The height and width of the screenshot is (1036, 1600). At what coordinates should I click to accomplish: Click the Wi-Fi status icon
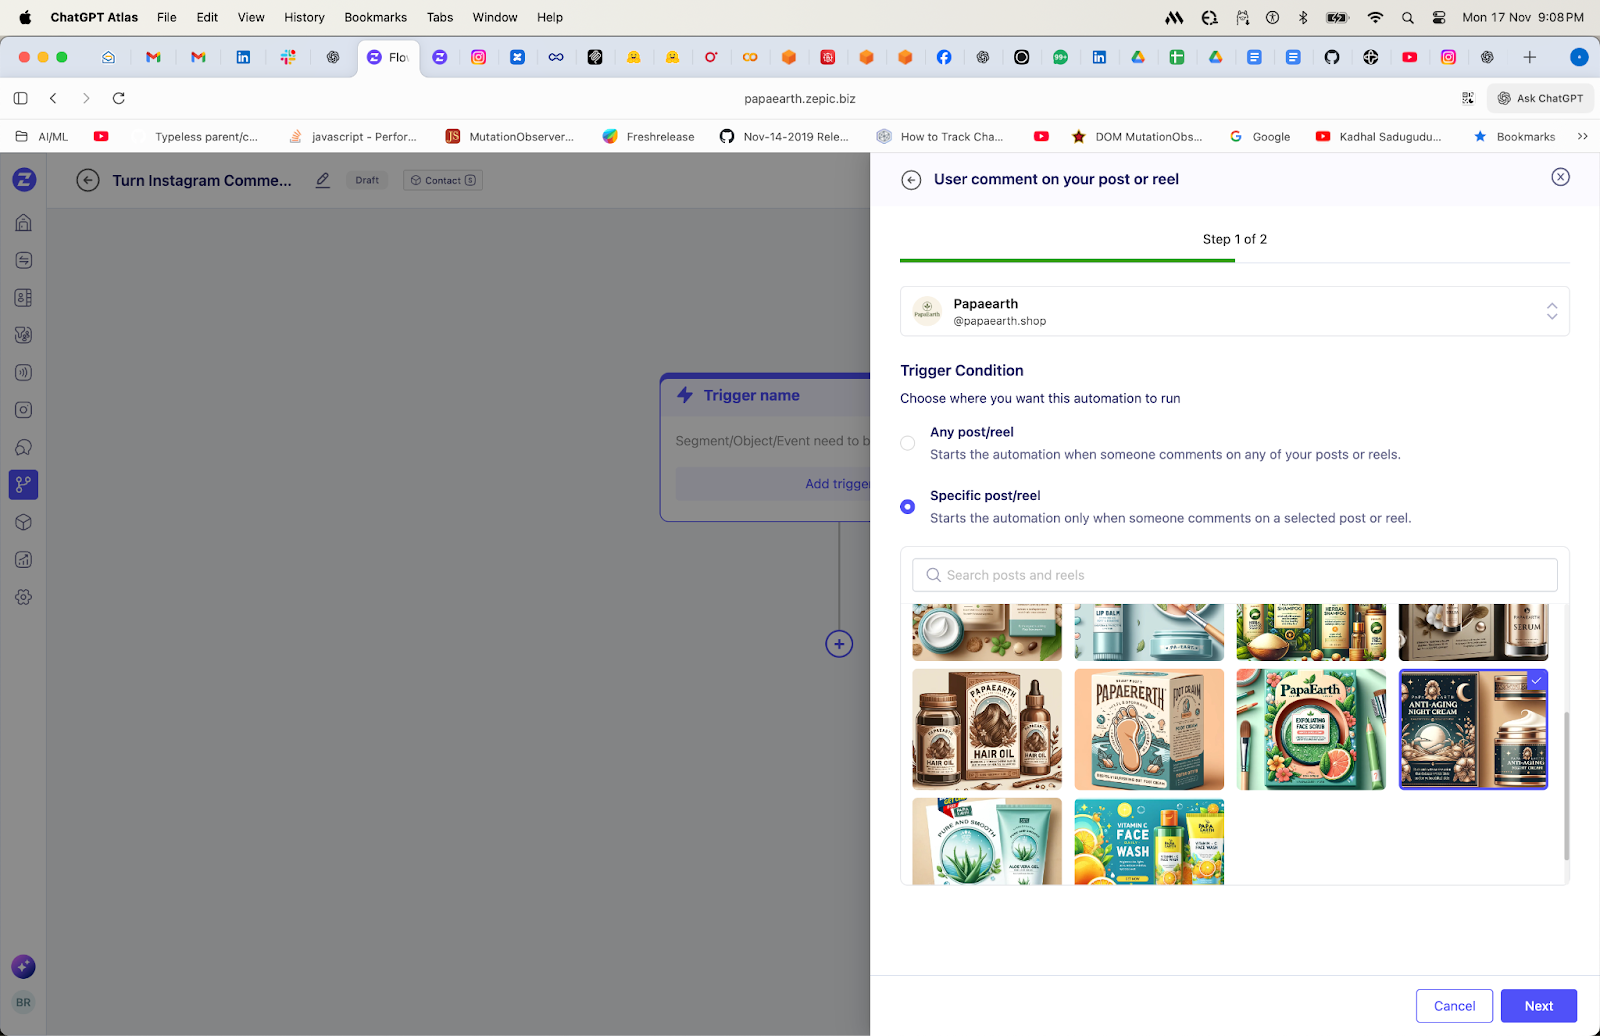click(1375, 17)
